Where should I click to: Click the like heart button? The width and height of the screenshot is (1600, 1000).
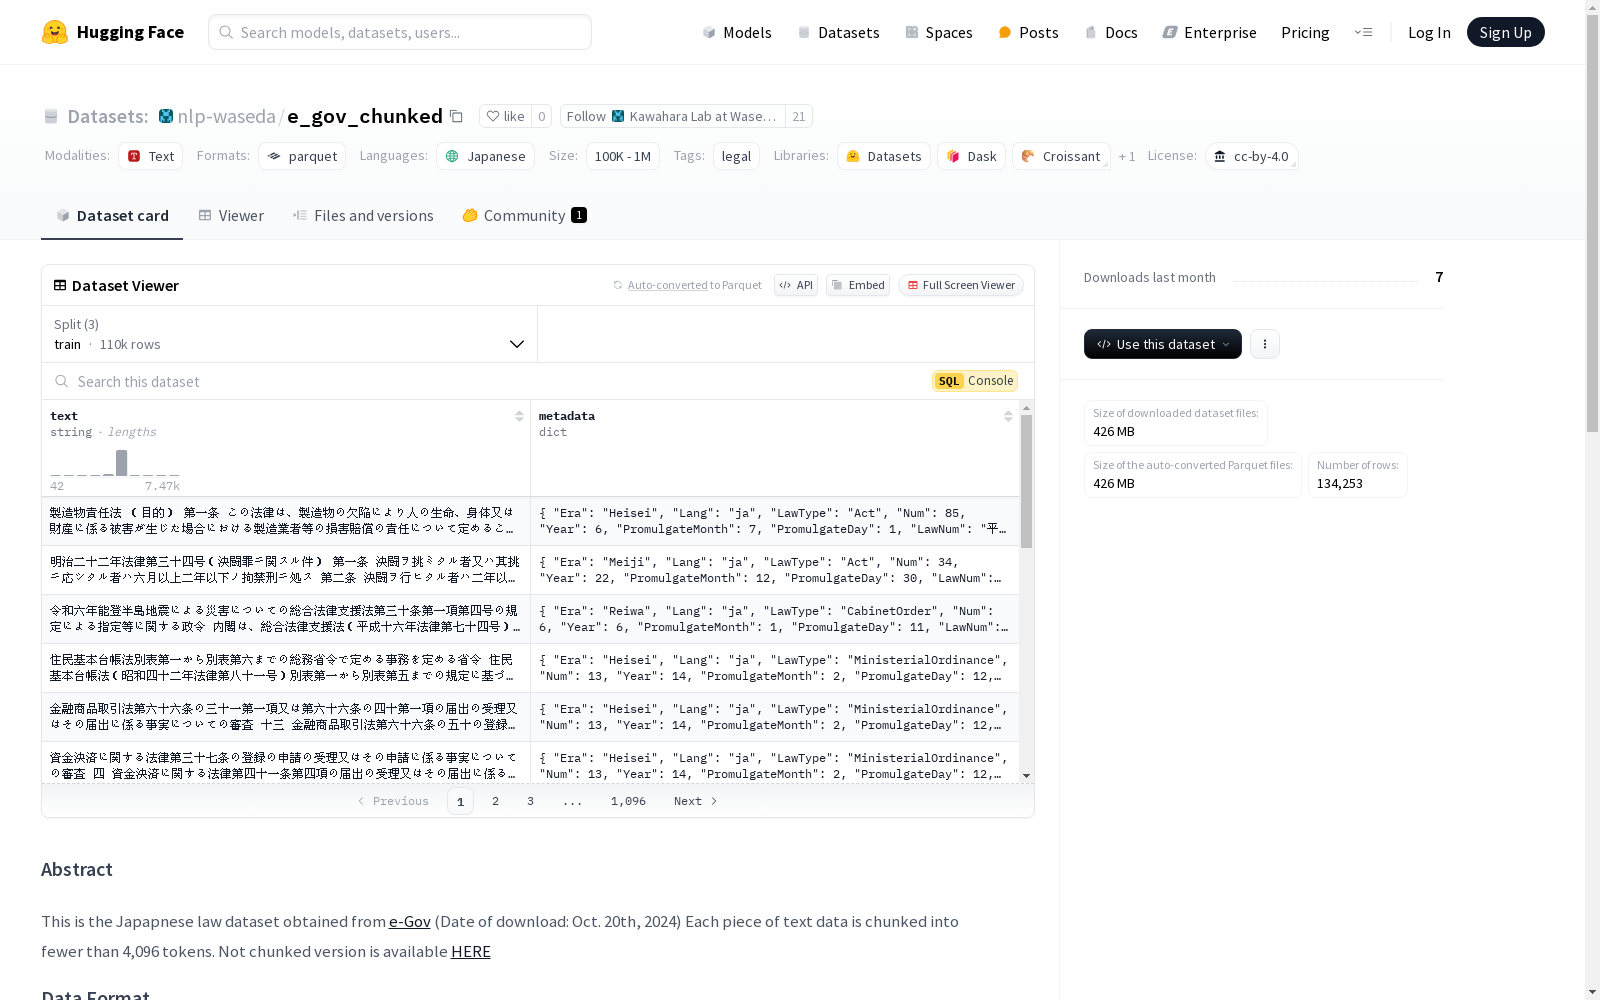tap(505, 116)
